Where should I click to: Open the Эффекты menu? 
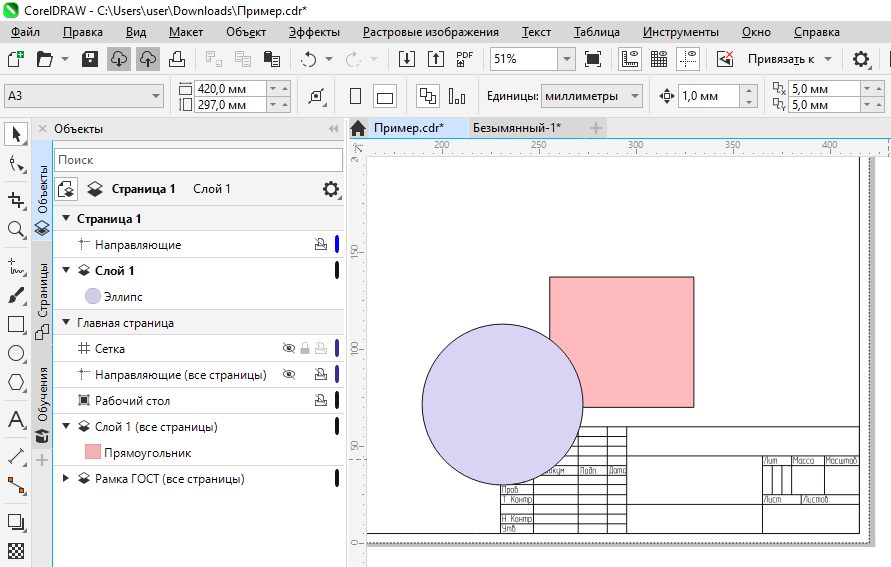314,32
